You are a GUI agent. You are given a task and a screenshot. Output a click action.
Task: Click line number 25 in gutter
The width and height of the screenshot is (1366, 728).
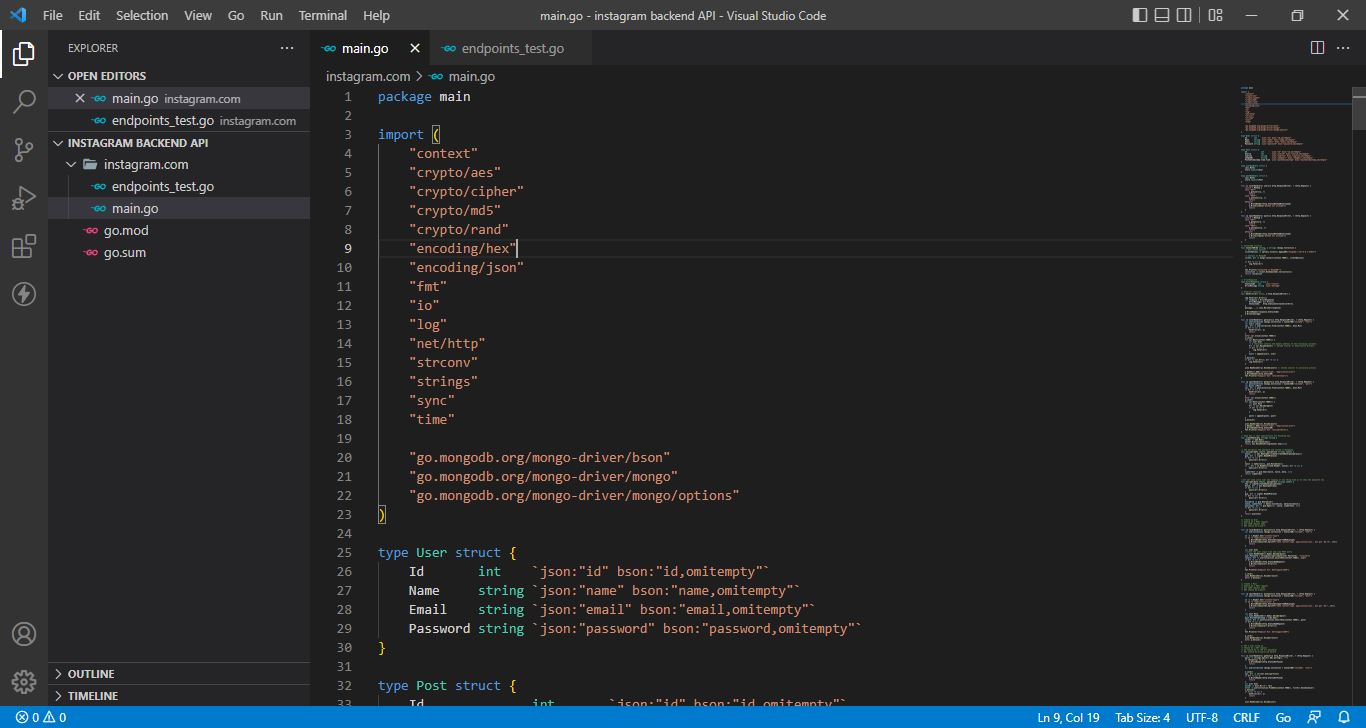point(345,552)
